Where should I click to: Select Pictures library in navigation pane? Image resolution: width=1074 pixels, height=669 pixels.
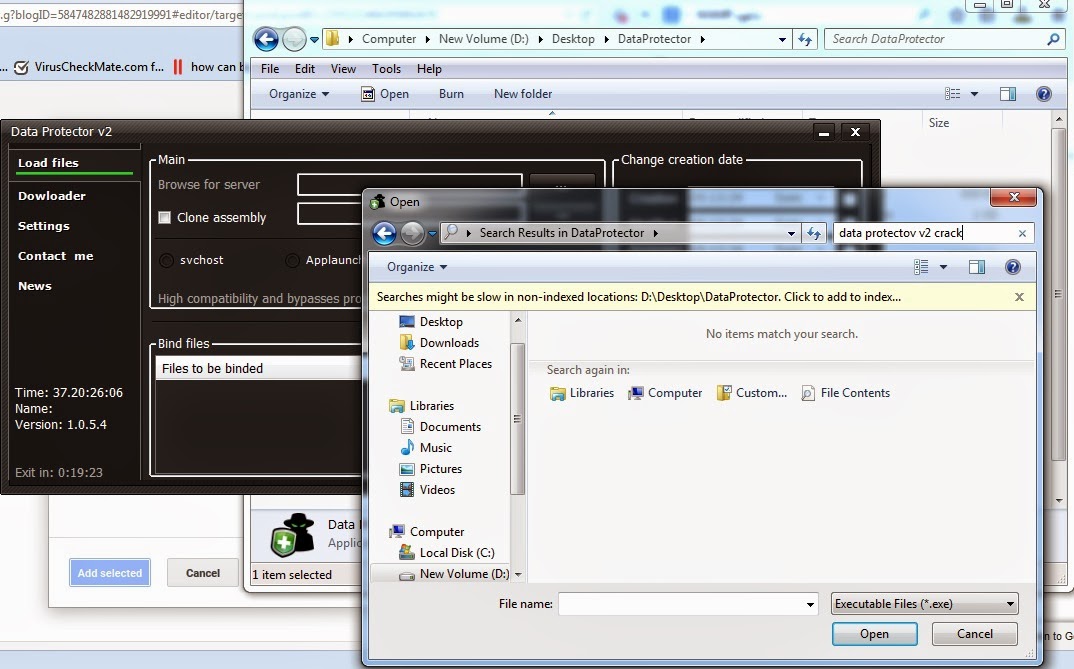click(x=431, y=469)
